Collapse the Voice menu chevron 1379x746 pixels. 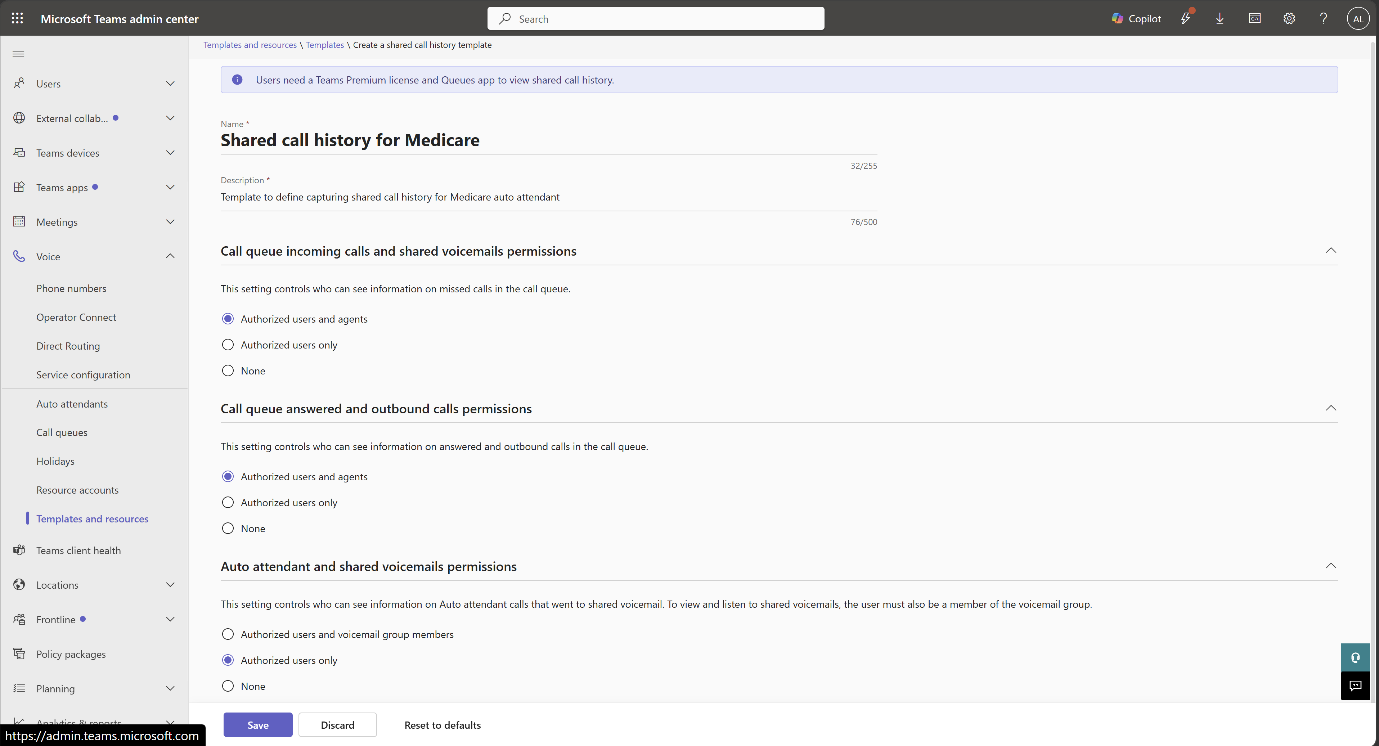coord(170,257)
